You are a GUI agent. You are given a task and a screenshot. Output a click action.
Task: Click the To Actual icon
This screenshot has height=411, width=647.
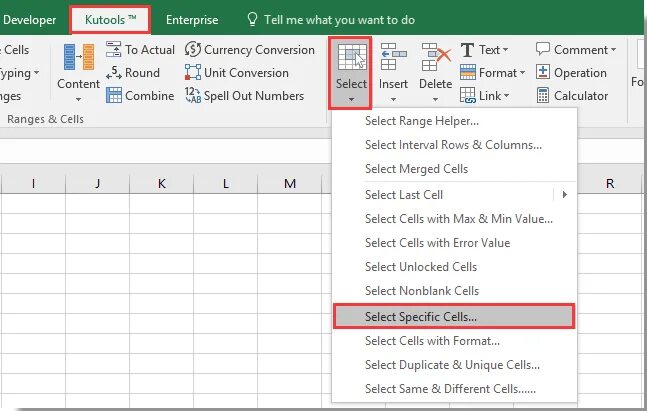pyautogui.click(x=113, y=49)
